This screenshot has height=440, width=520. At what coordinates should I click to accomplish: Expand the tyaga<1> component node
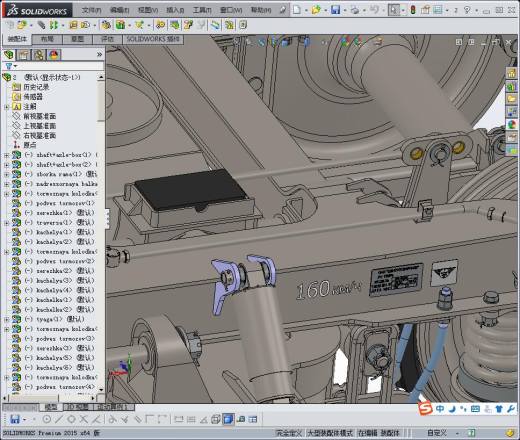click(6, 319)
